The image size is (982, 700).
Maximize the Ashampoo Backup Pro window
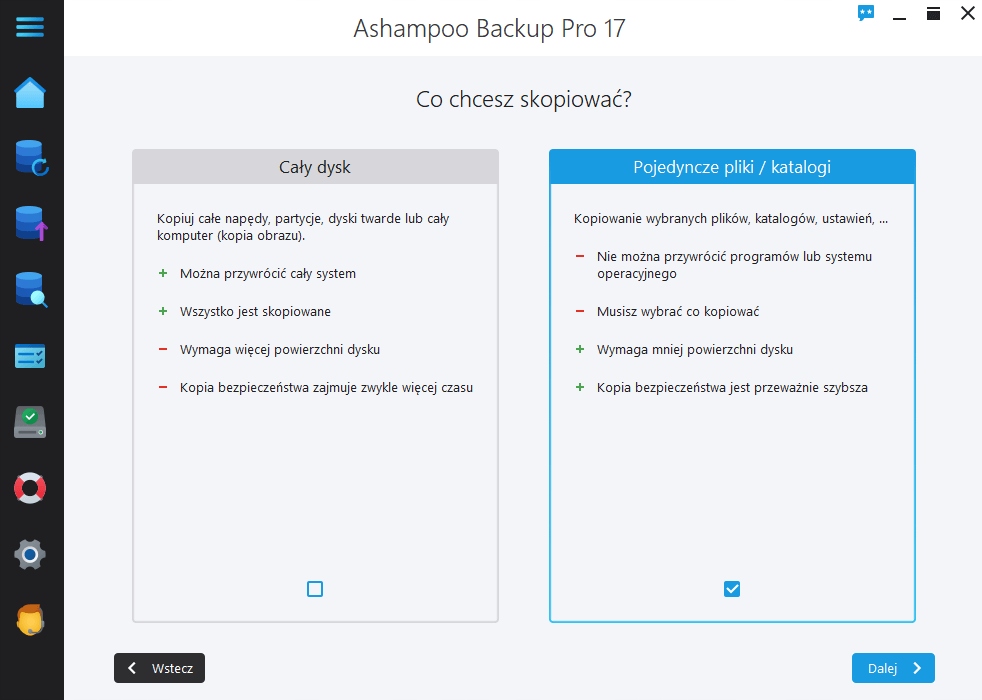coord(933,13)
